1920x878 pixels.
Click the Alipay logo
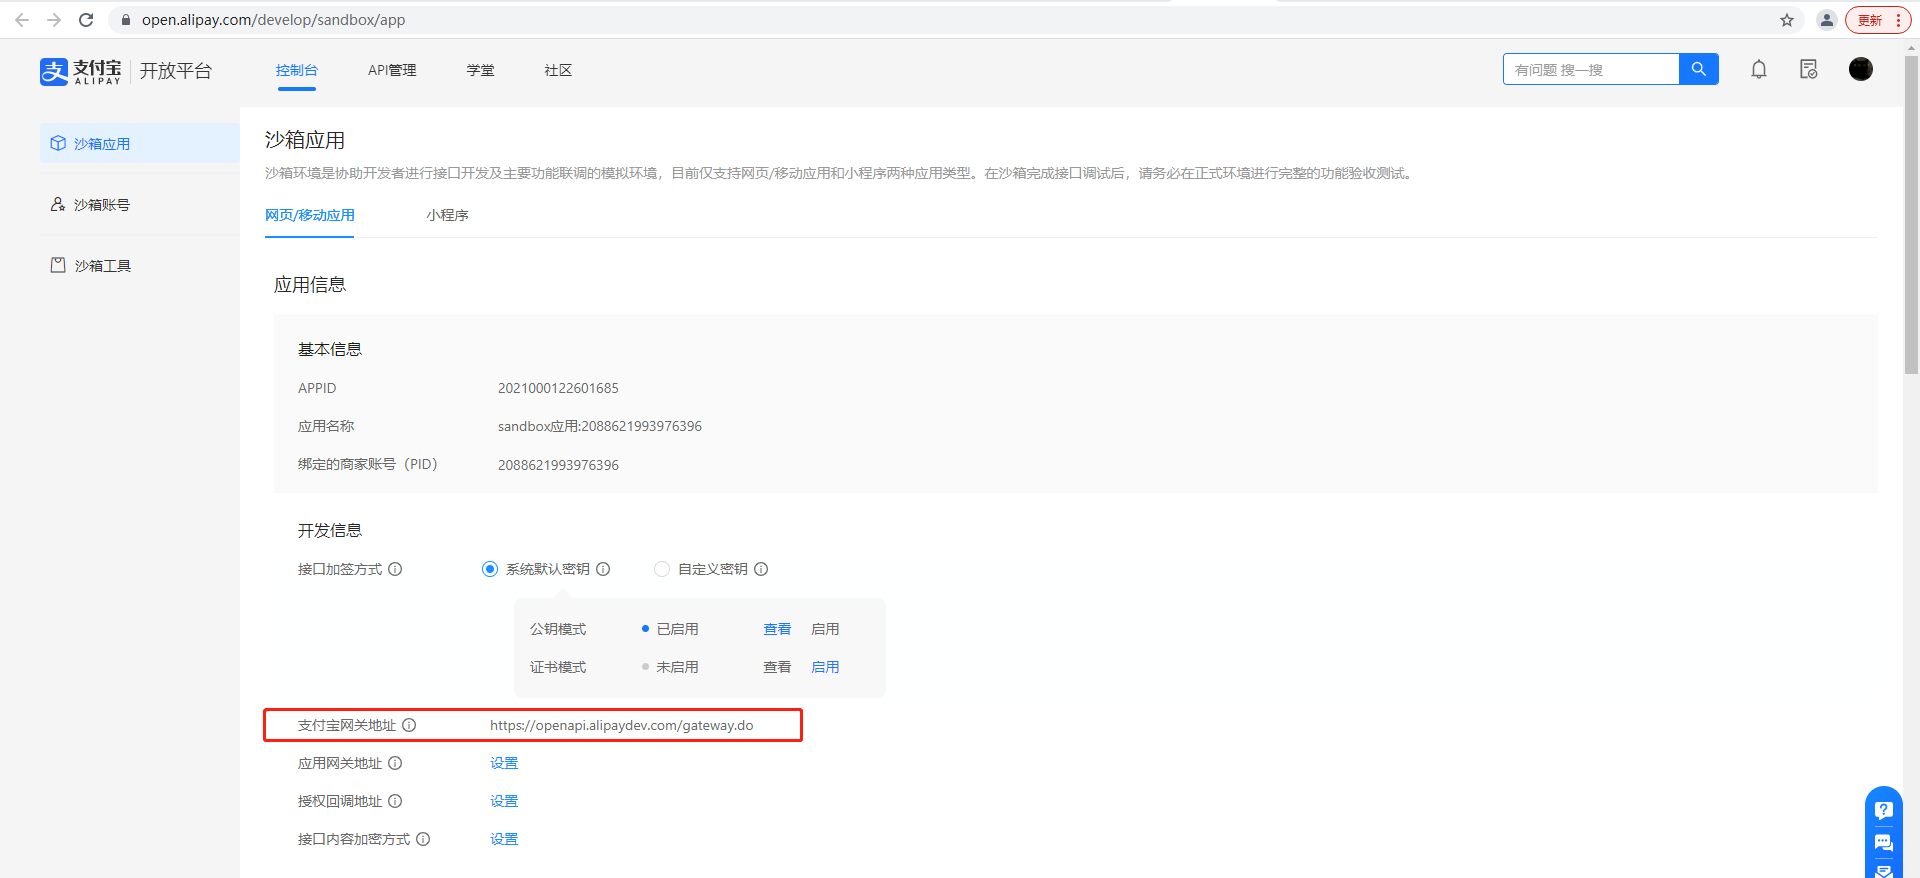tap(80, 71)
